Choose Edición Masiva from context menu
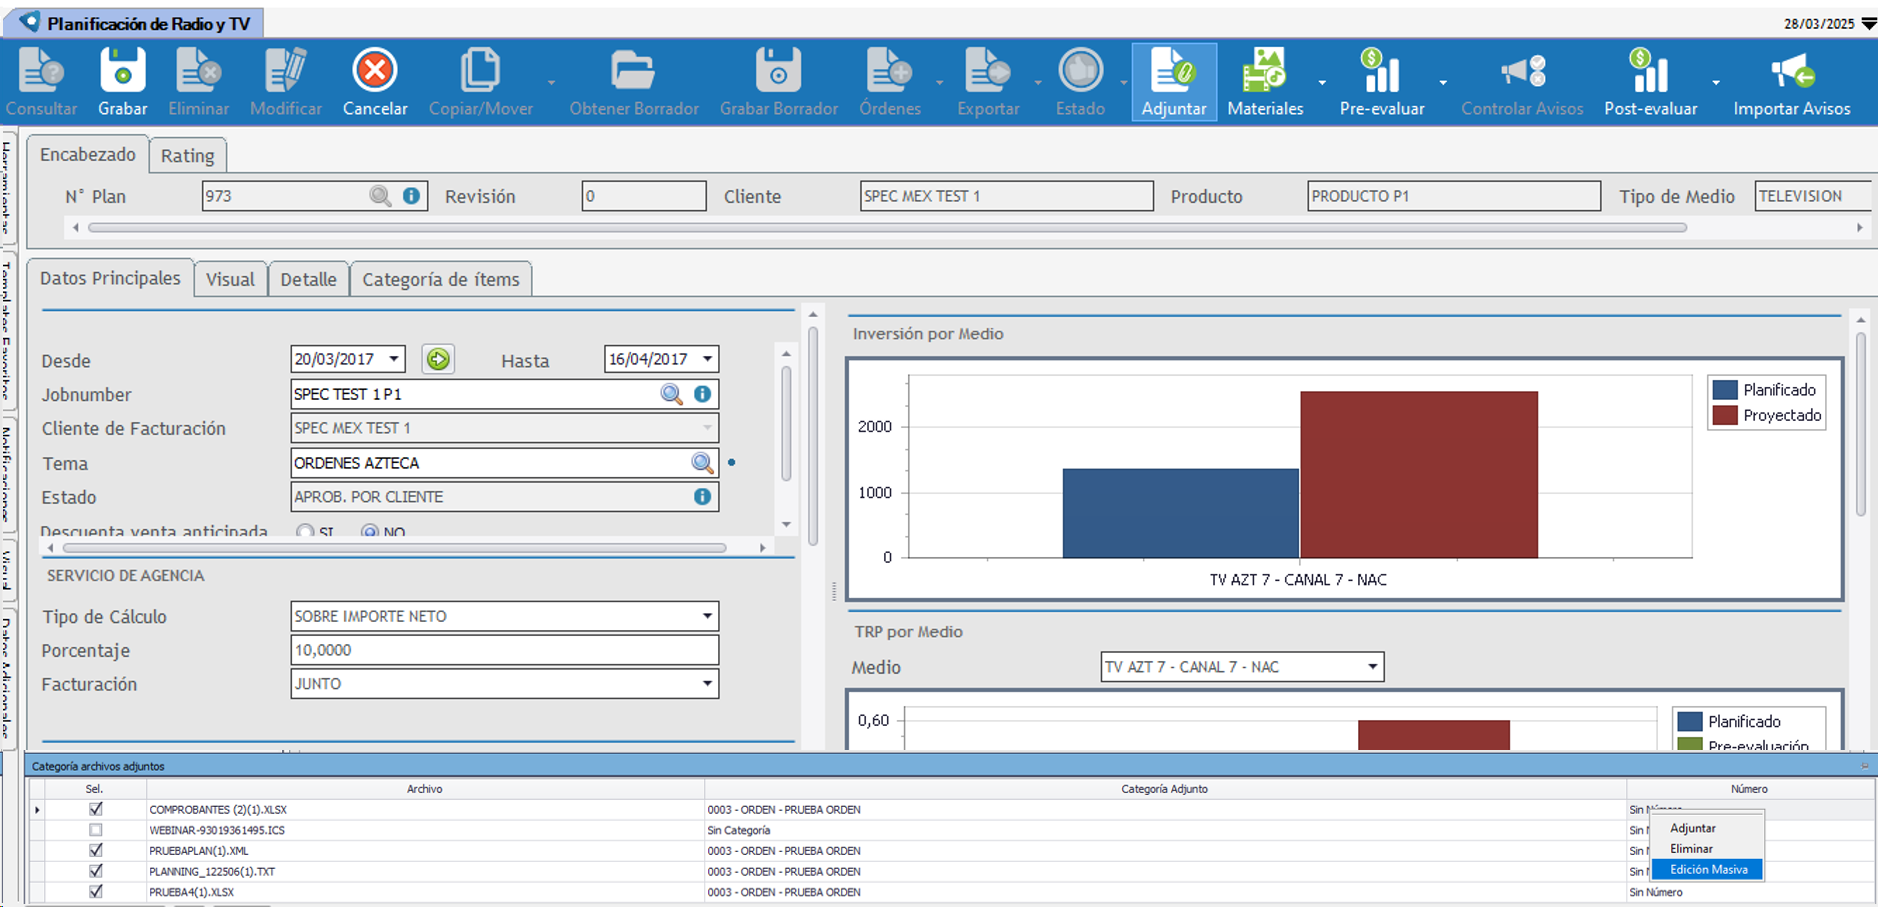This screenshot has height=907, width=1878. tap(1708, 870)
